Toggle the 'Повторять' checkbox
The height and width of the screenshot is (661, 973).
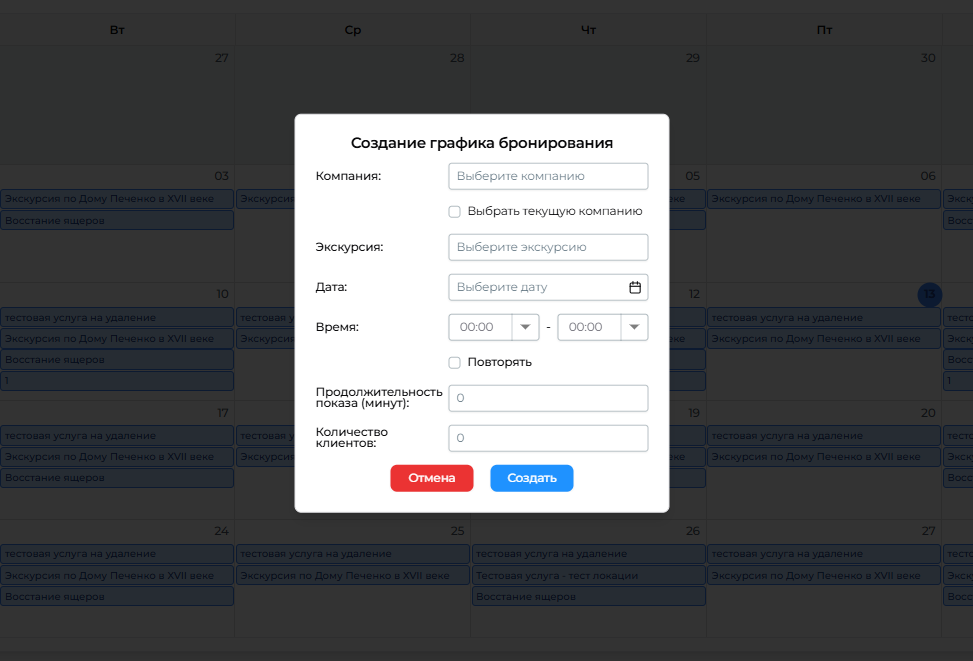point(454,362)
